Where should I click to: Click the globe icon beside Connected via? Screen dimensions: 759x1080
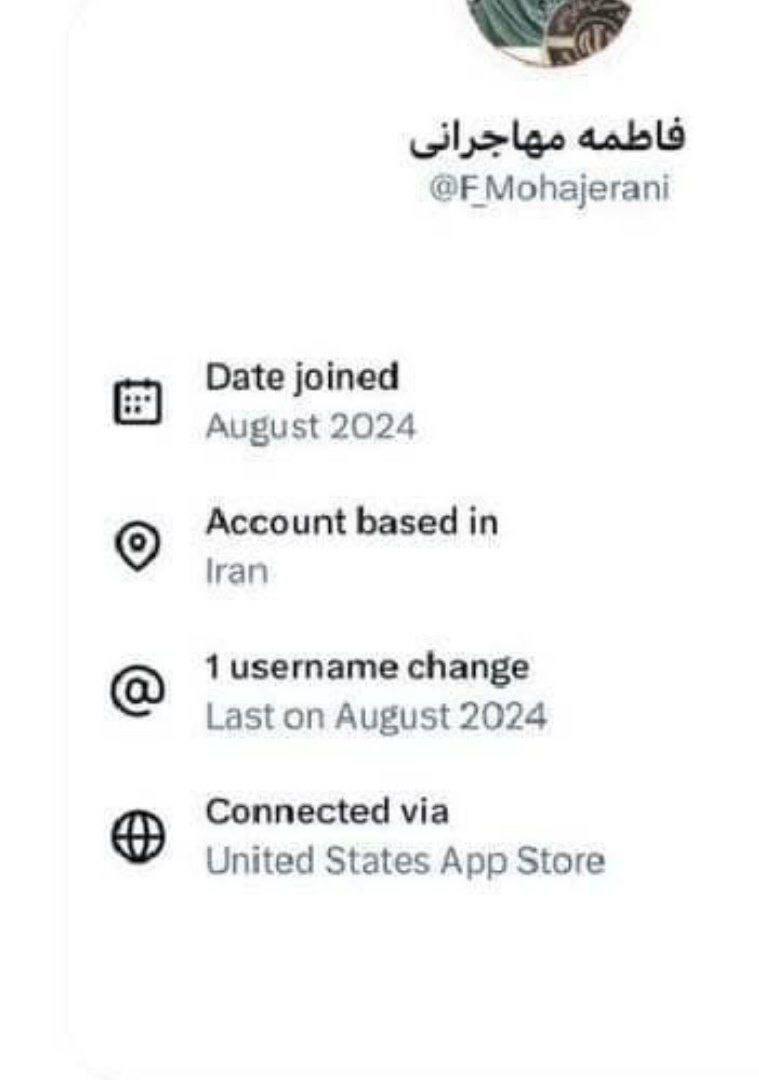tap(137, 838)
